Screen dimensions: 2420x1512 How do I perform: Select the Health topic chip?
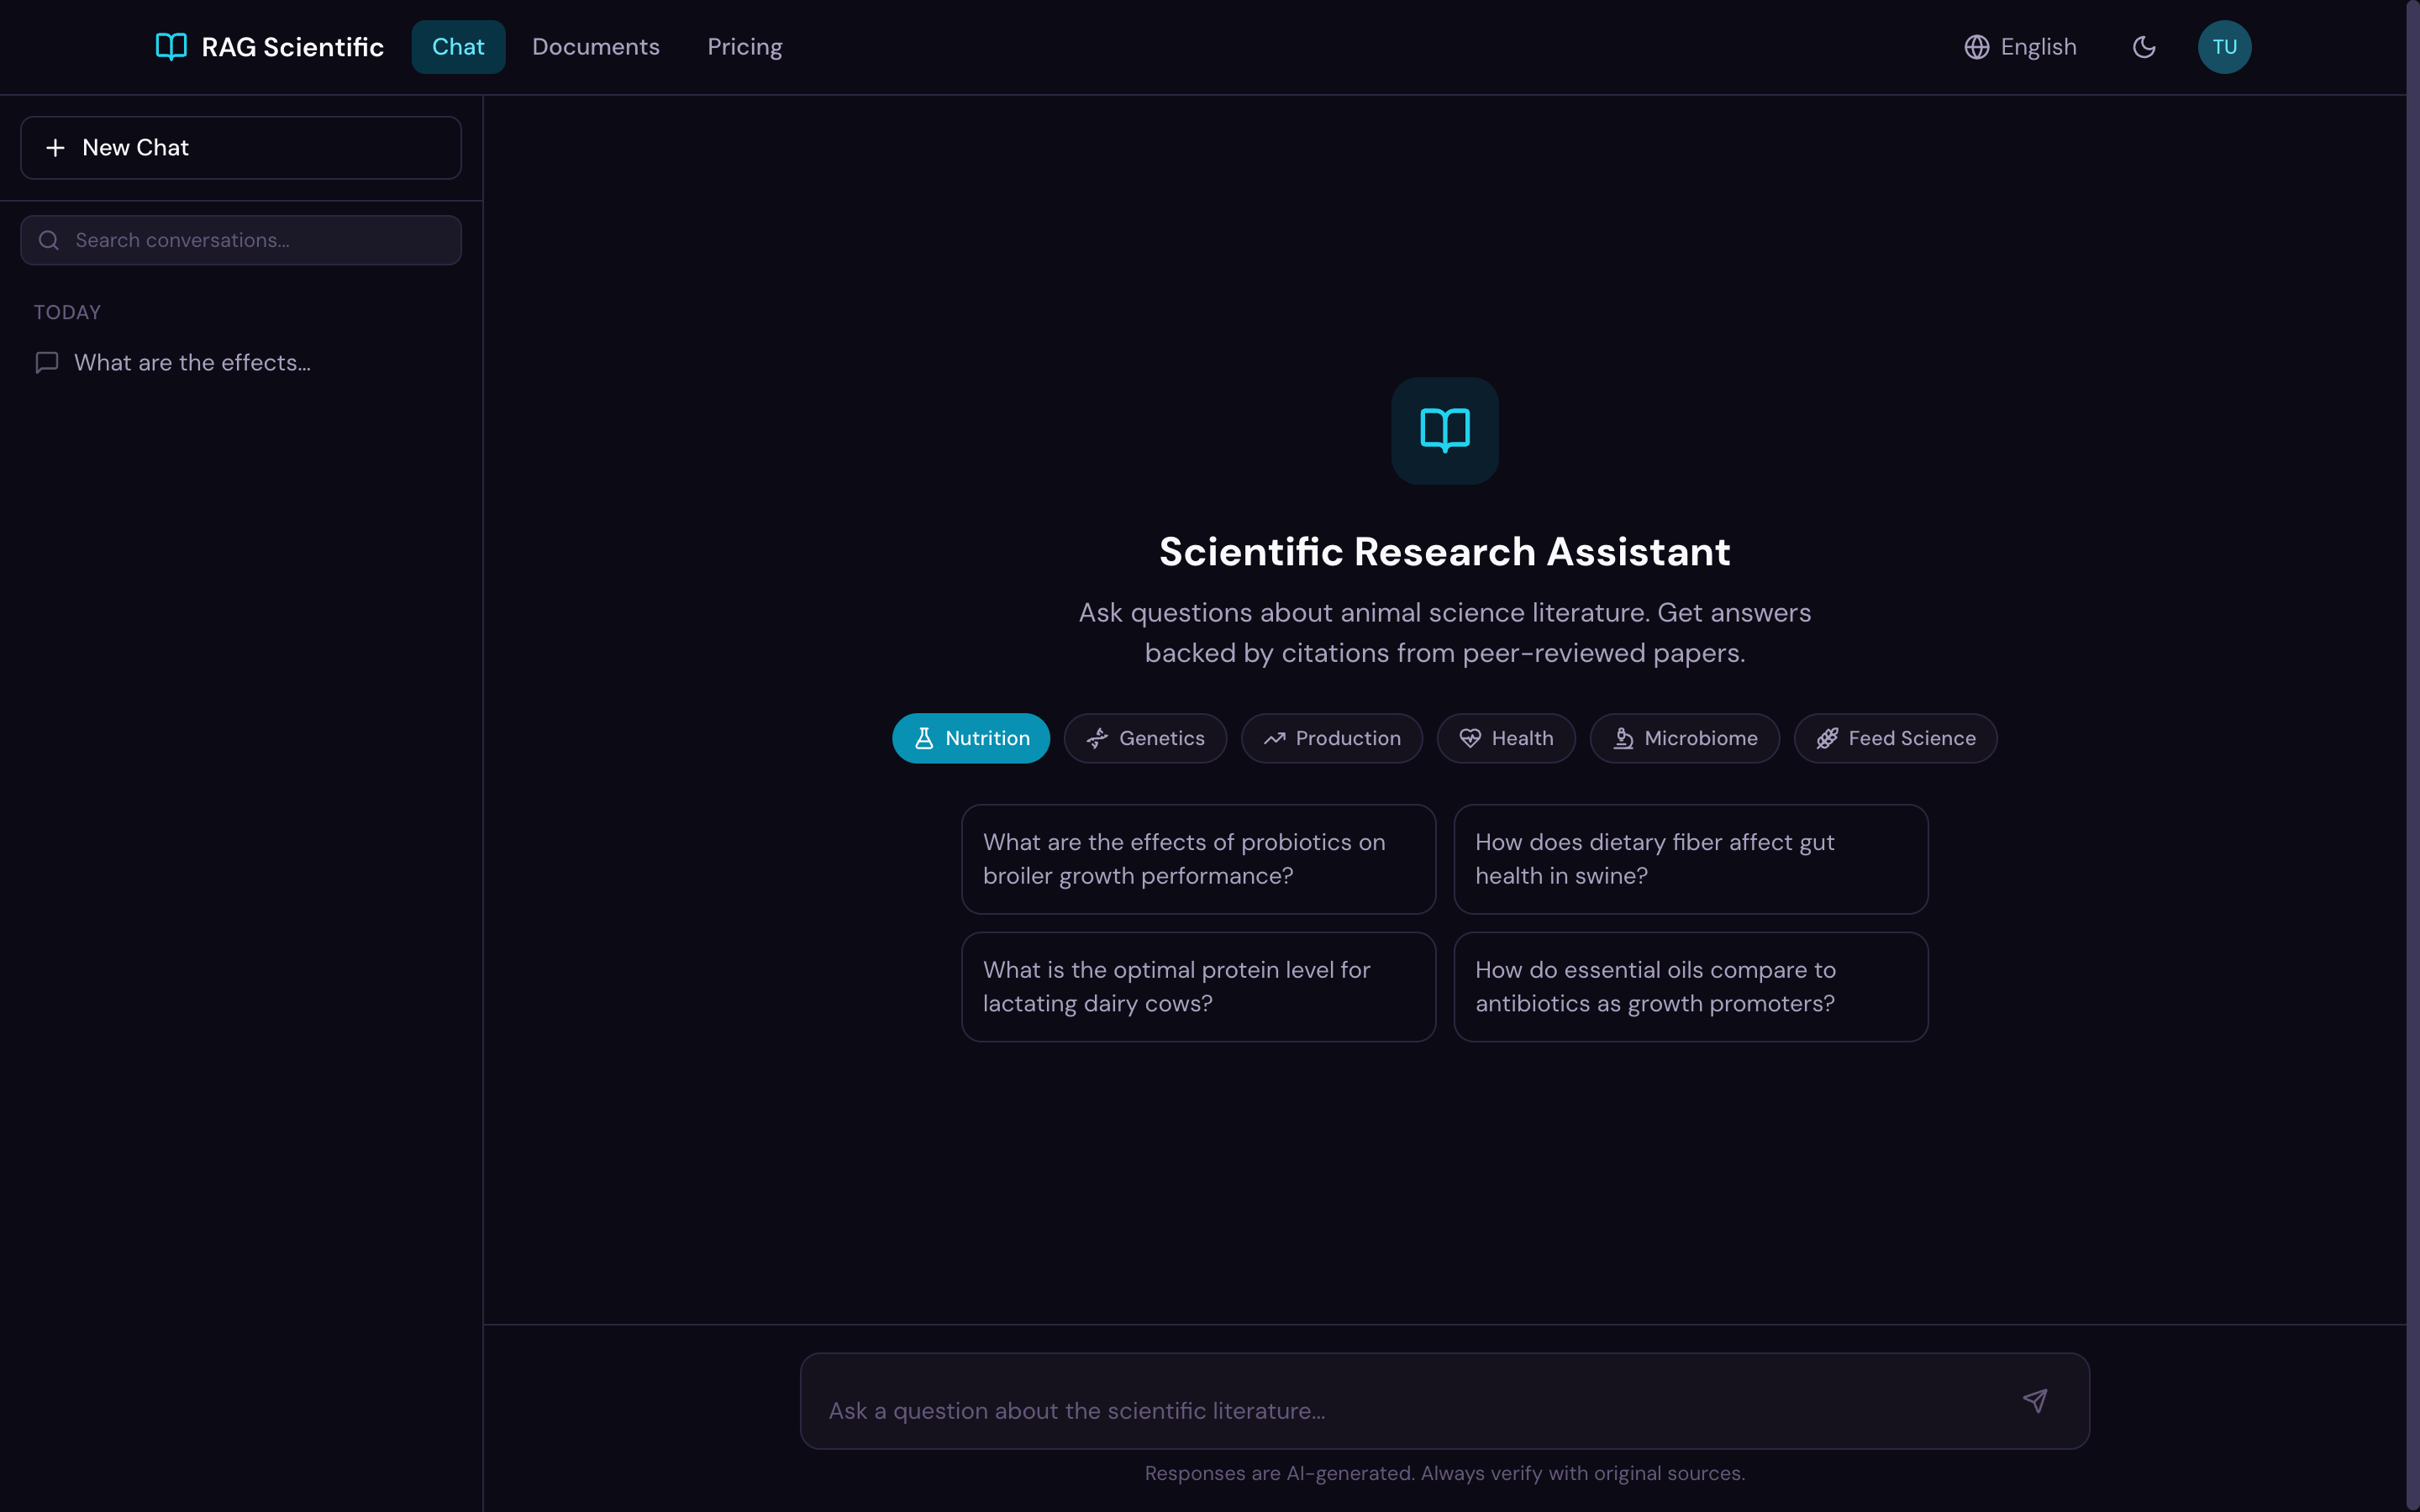click(1506, 738)
